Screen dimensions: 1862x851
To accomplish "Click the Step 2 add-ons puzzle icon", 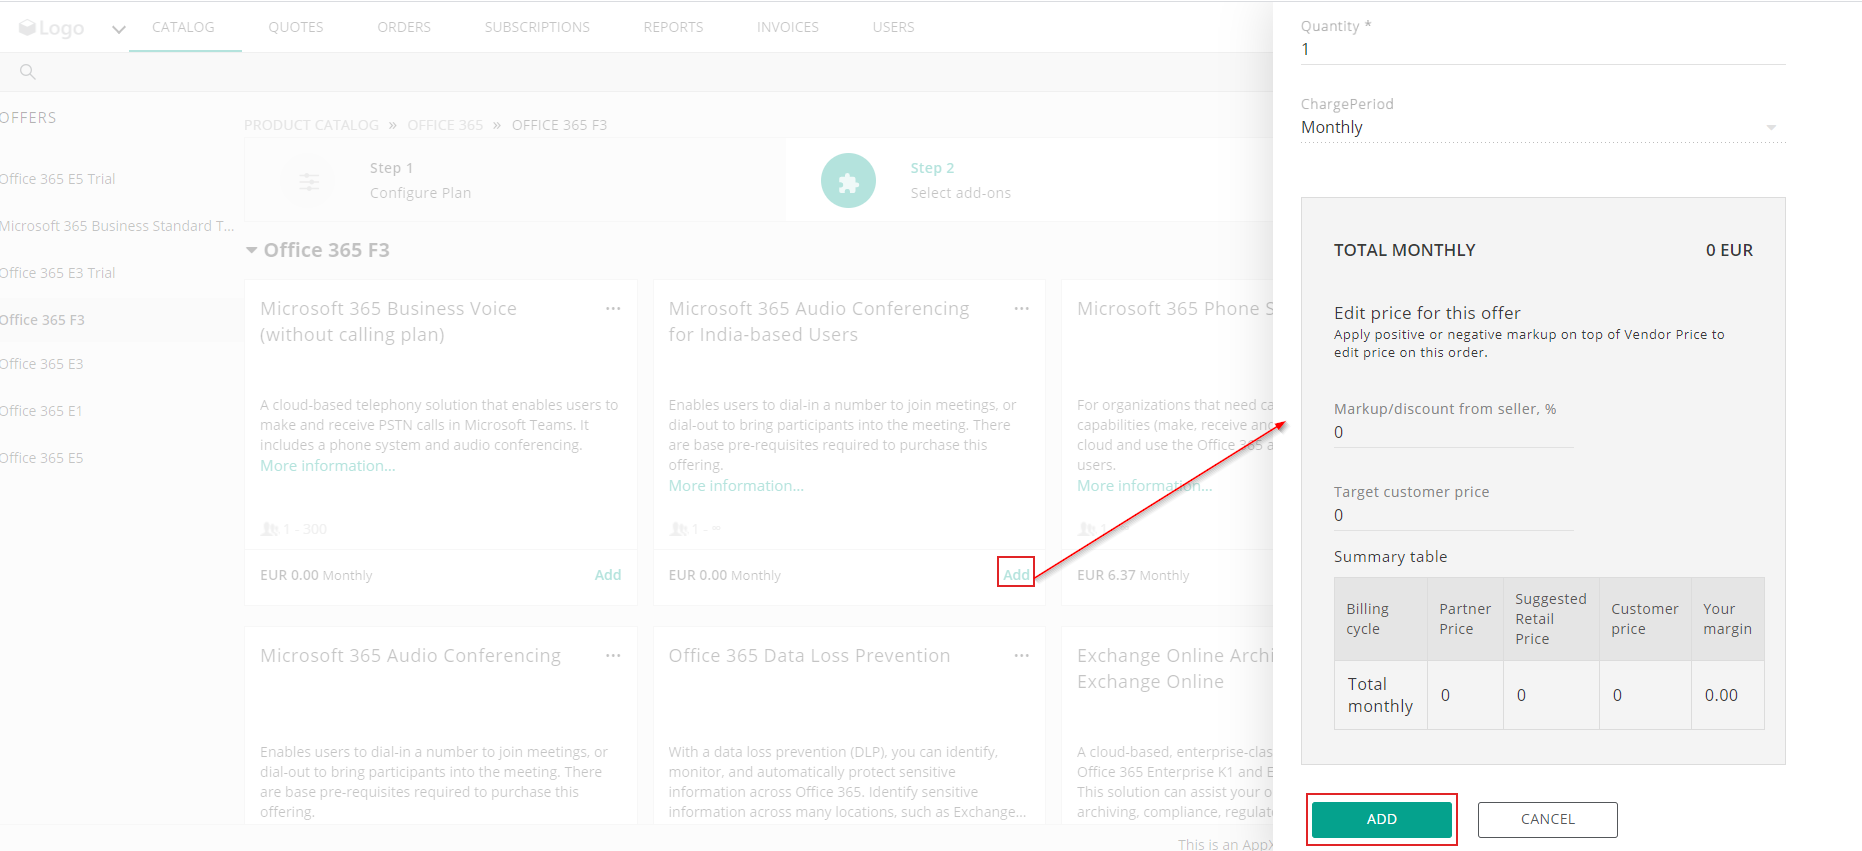I will click(x=848, y=181).
